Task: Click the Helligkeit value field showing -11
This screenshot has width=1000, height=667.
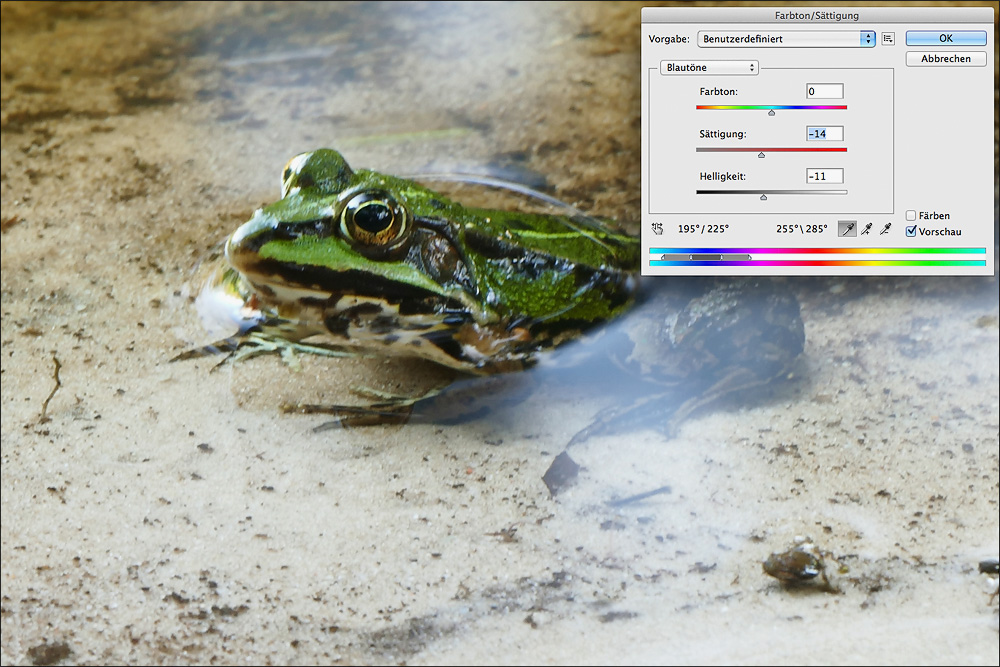Action: coord(825,176)
